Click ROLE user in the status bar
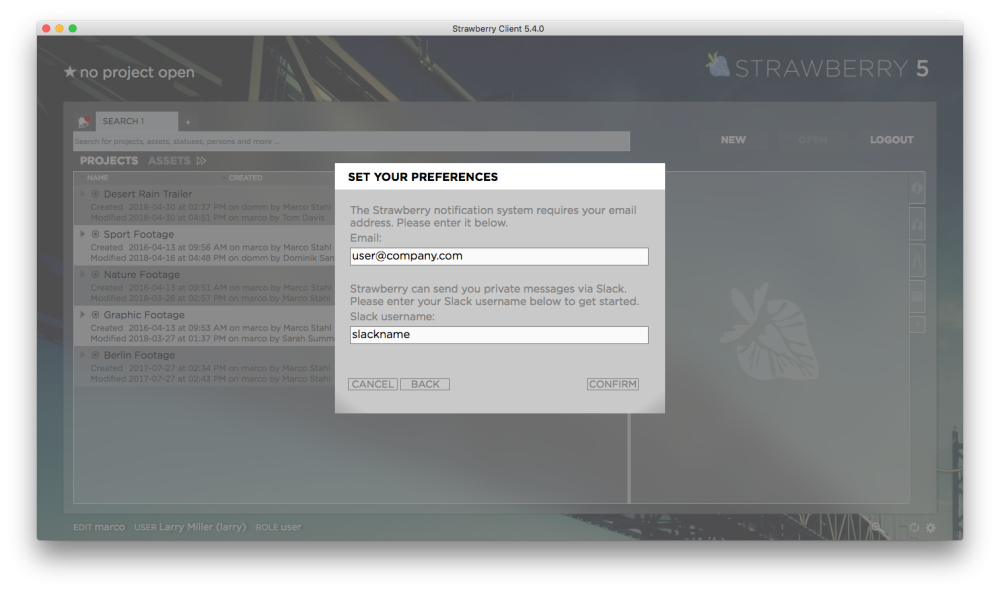The width and height of the screenshot is (1000, 593). point(278,527)
